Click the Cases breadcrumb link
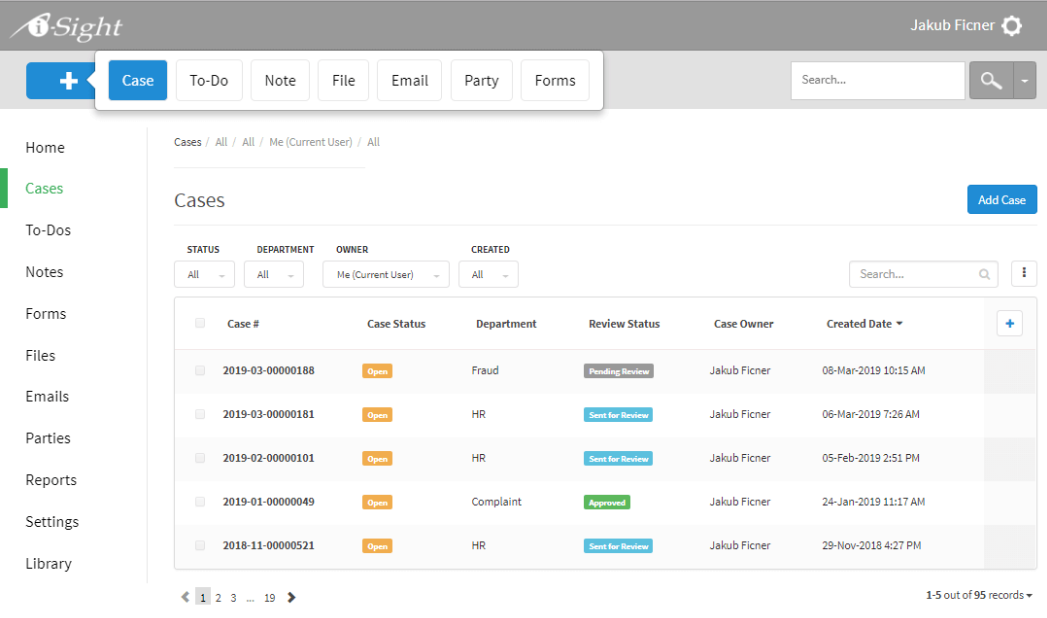This screenshot has height=618, width=1047. [x=188, y=142]
